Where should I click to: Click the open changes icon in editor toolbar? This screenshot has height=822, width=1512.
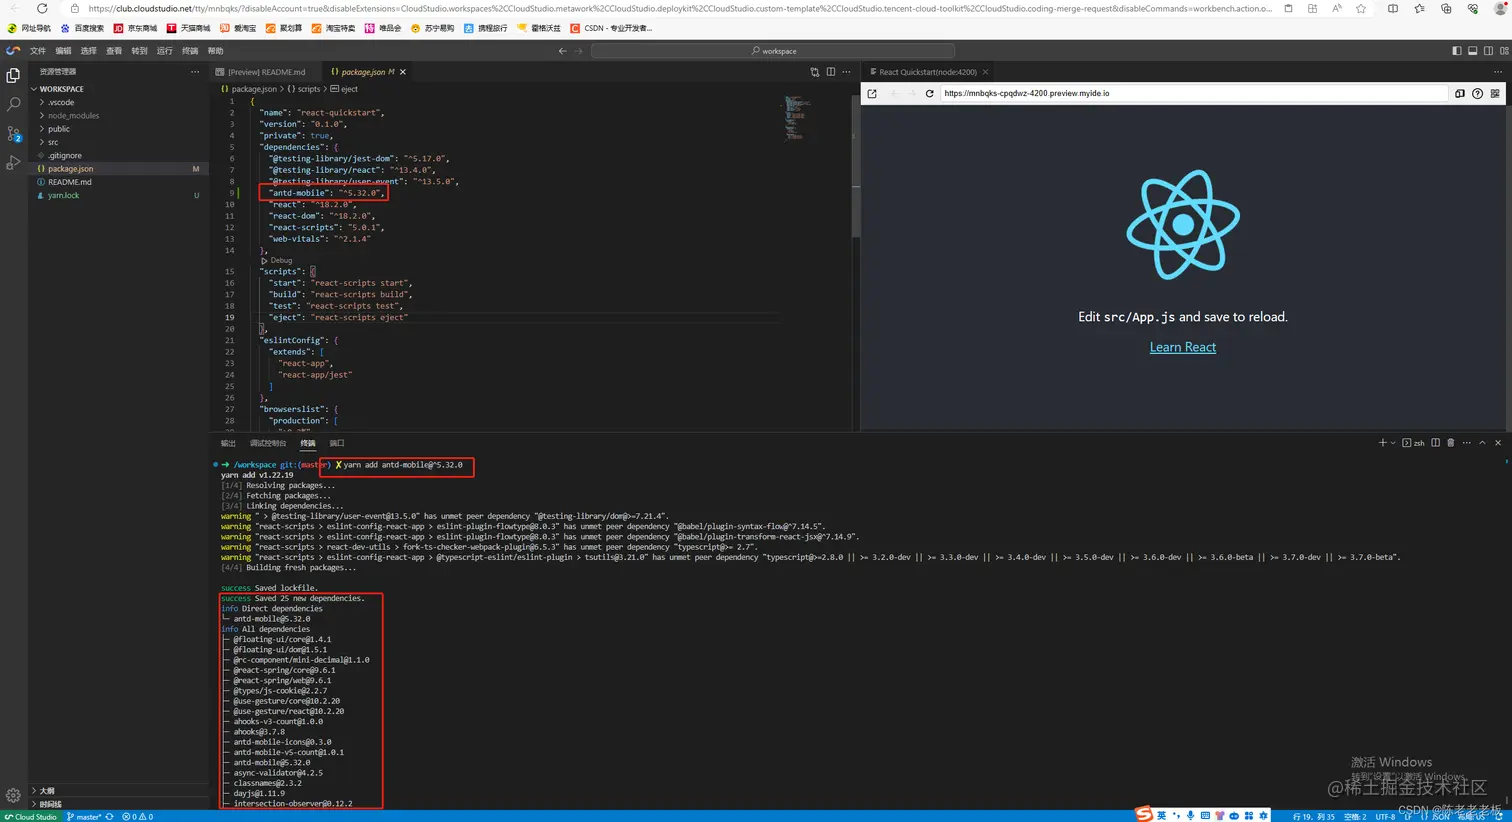tap(815, 72)
